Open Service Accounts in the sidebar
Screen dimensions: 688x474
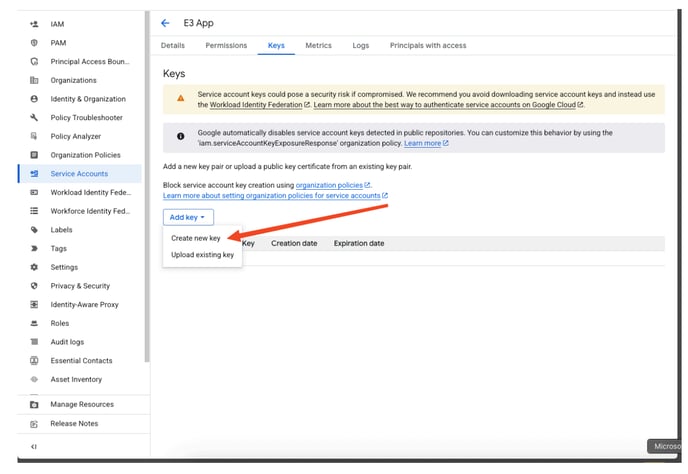click(79, 174)
